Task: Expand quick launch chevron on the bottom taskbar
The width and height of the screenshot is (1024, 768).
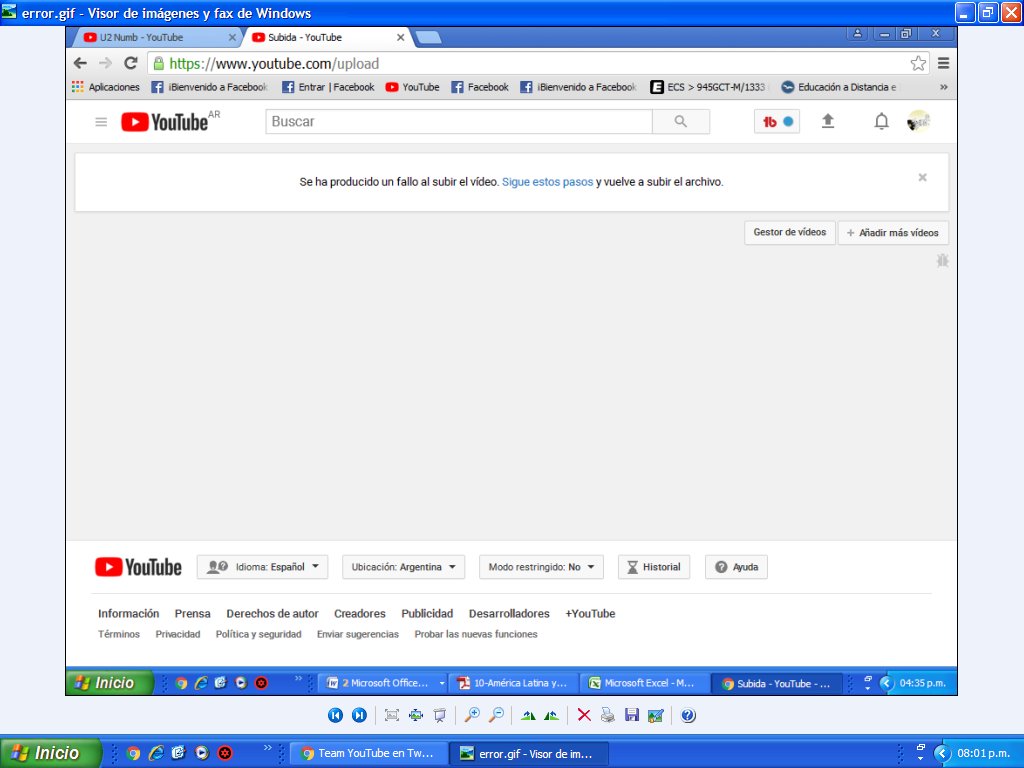Action: point(268,747)
